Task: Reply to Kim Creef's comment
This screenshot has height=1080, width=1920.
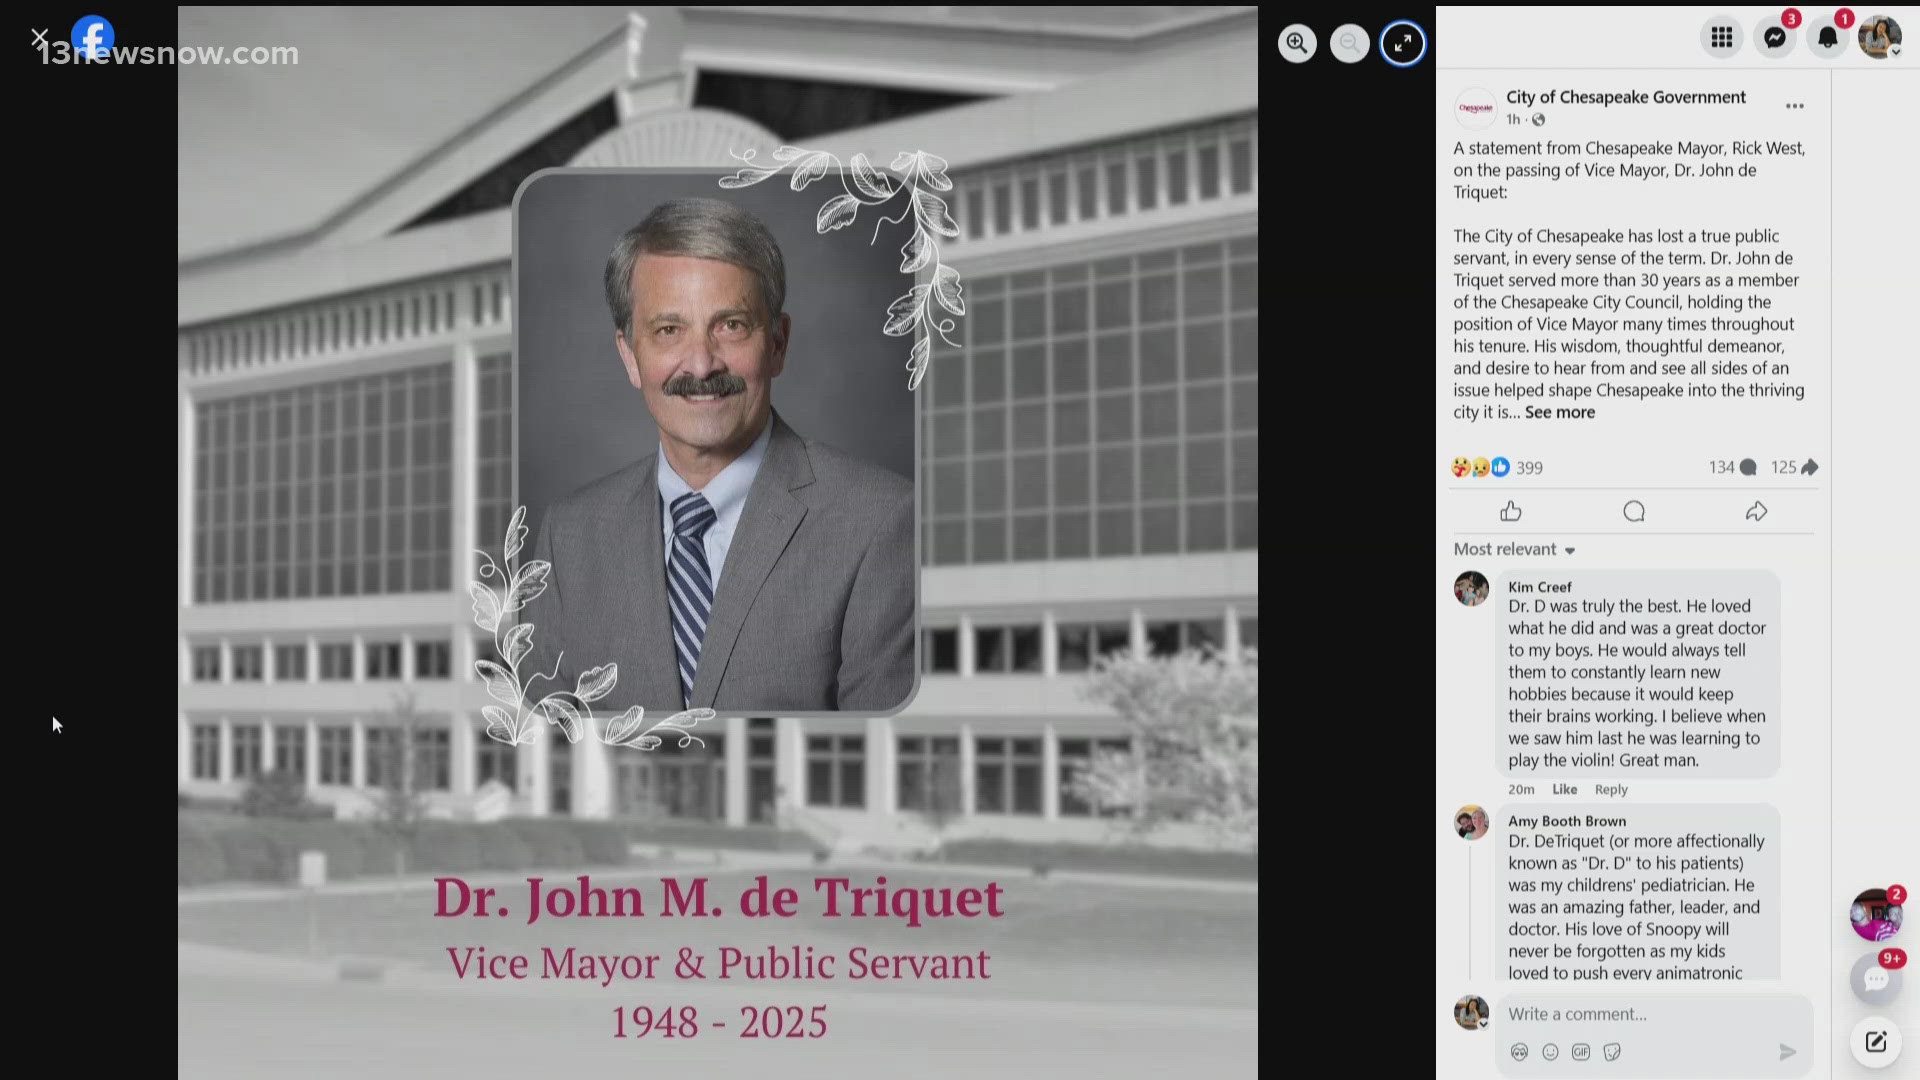Action: pos(1610,789)
